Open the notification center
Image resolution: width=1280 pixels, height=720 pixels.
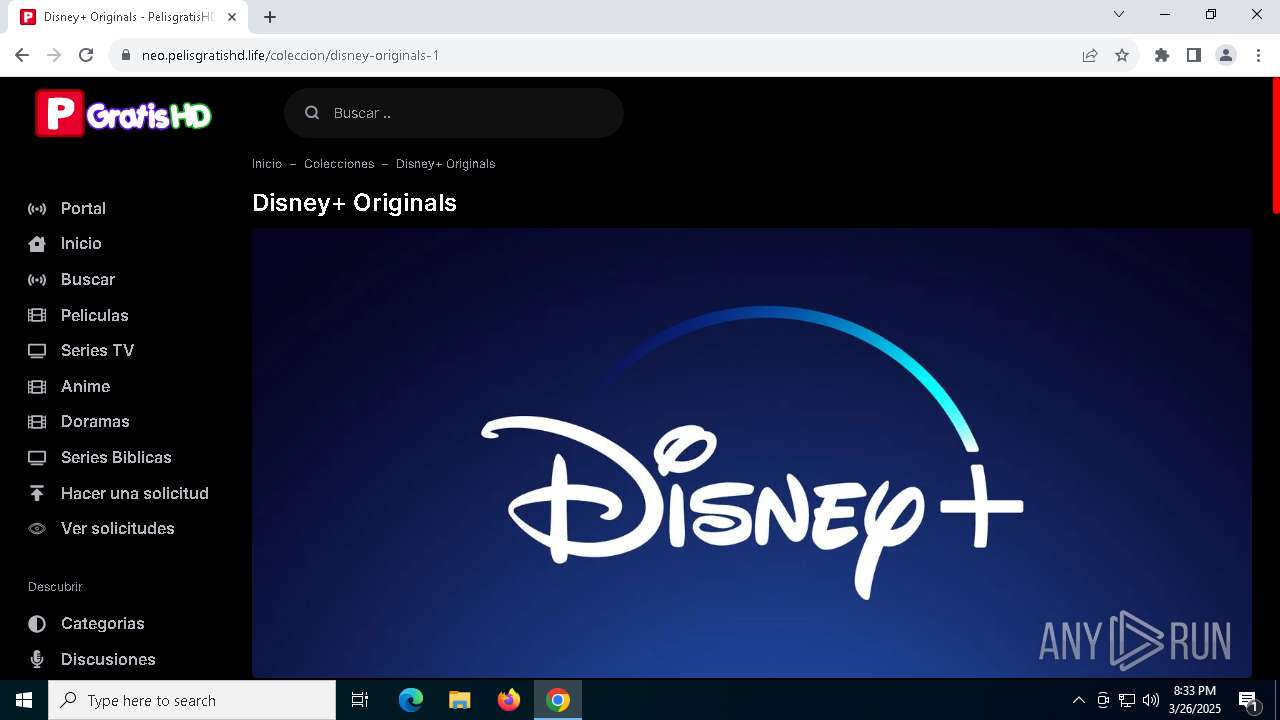[1249, 700]
